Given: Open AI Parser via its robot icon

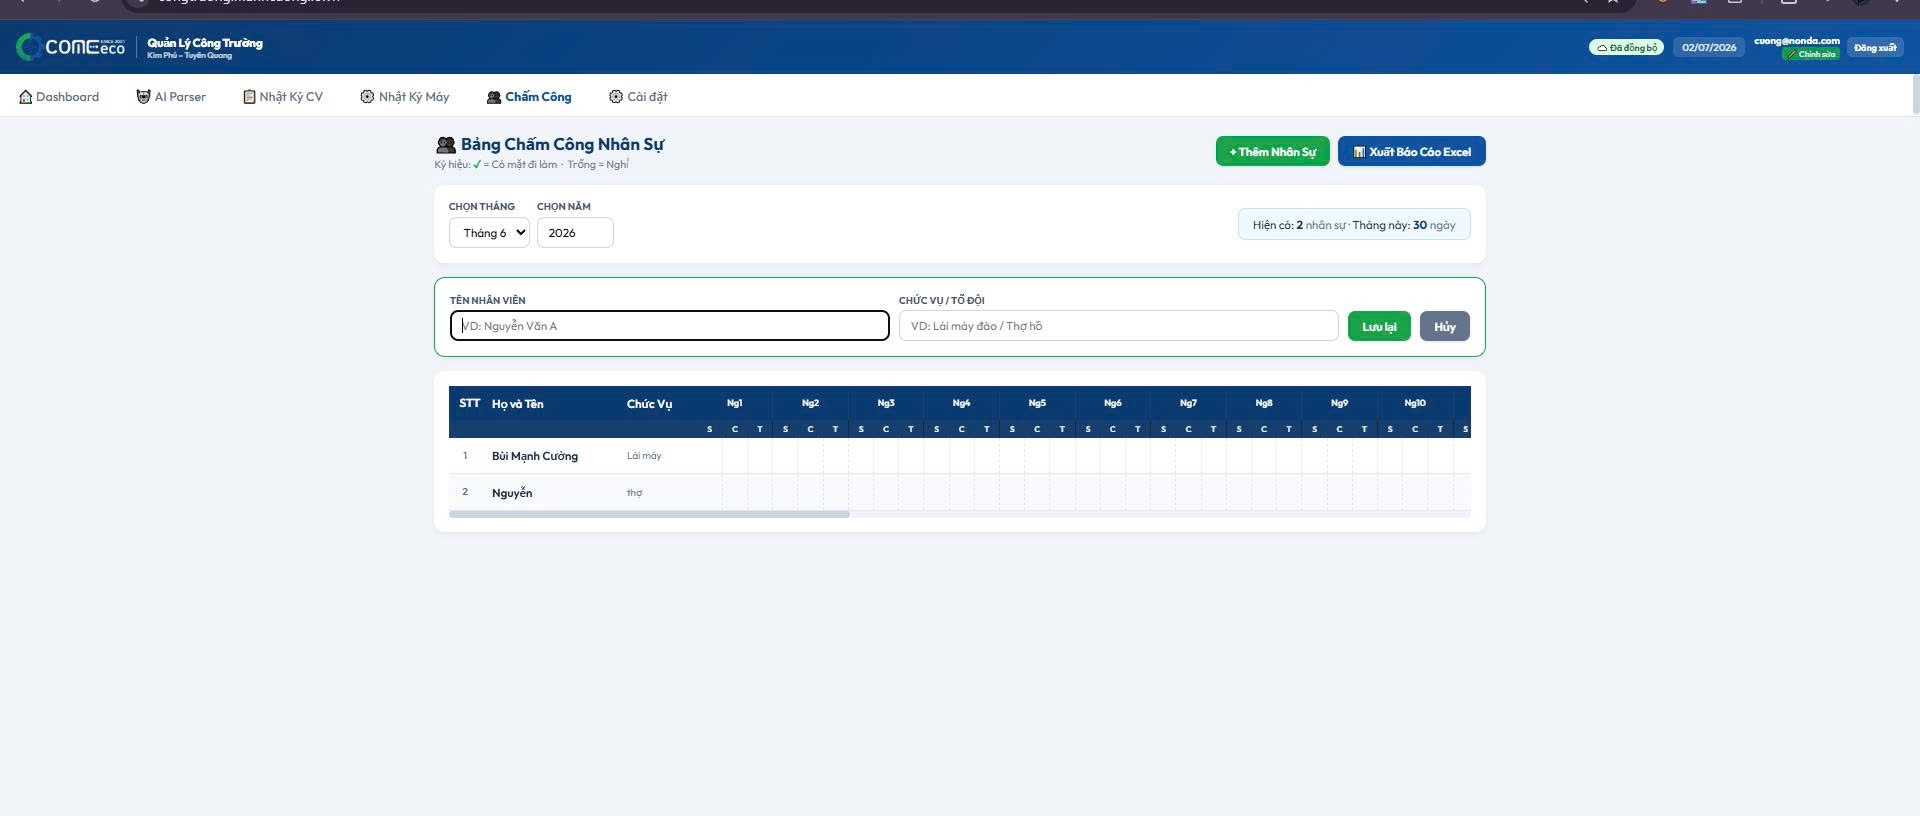Looking at the screenshot, I should pos(143,97).
